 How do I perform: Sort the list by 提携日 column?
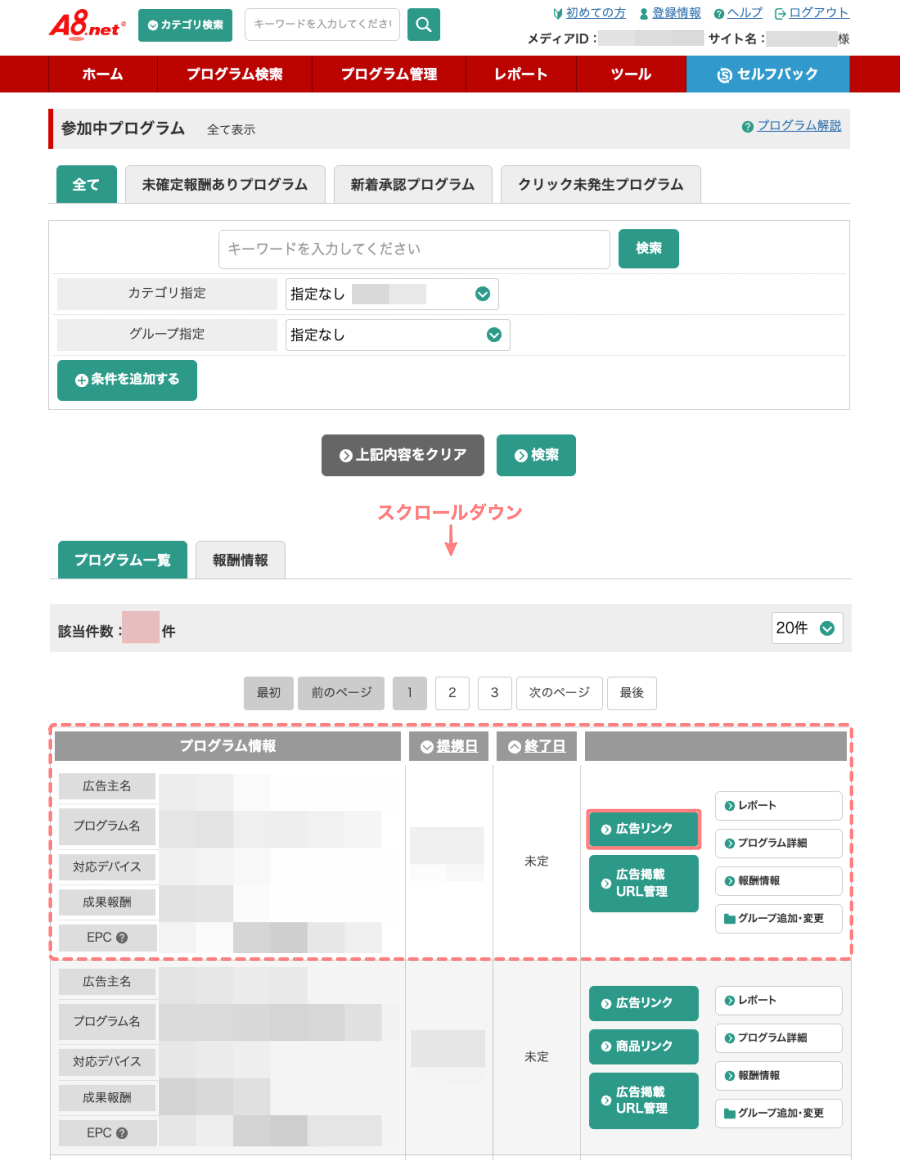tap(449, 746)
